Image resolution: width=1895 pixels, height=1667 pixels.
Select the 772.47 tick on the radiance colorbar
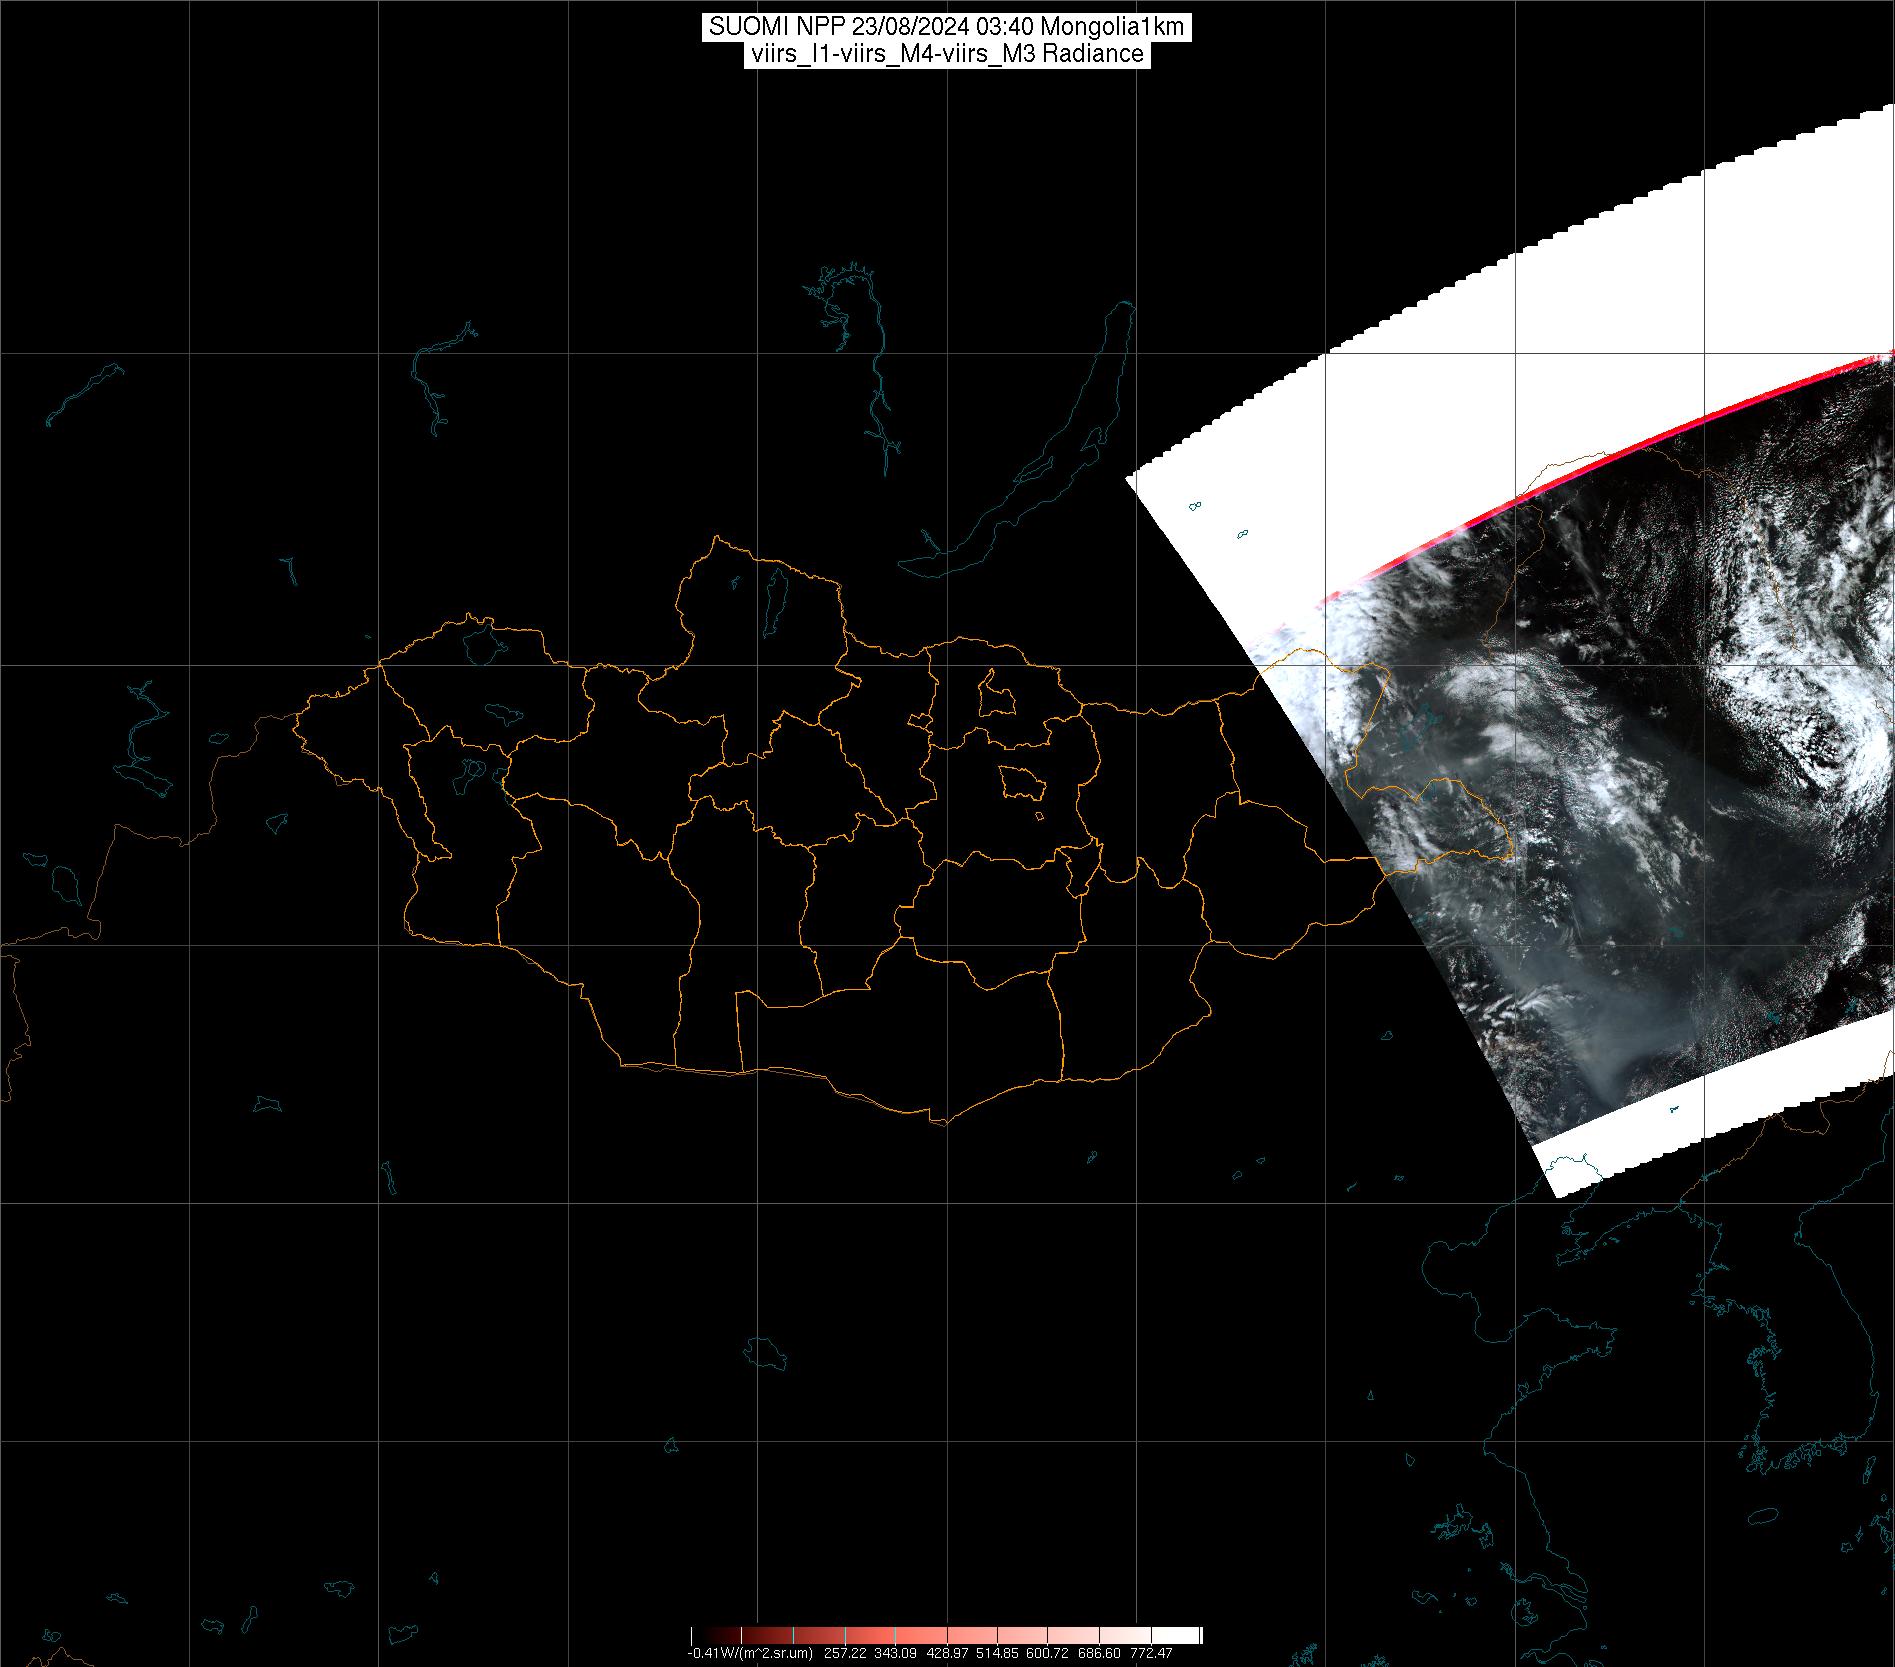(1151, 1653)
